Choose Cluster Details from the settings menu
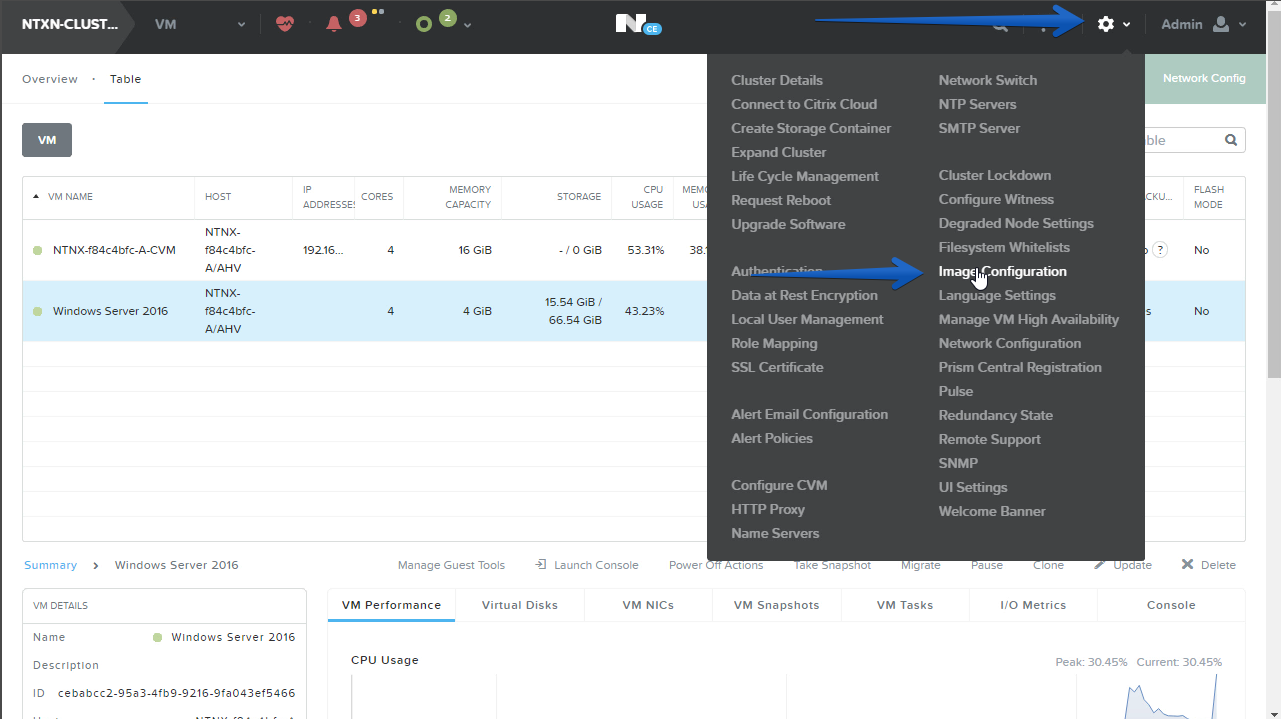1281x719 pixels. [777, 80]
